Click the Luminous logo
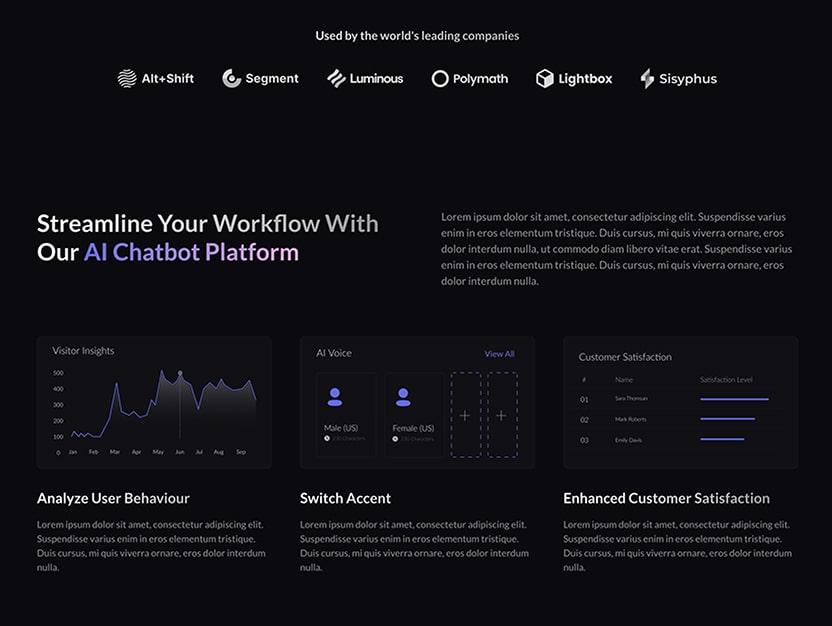The image size is (832, 626). tap(366, 78)
